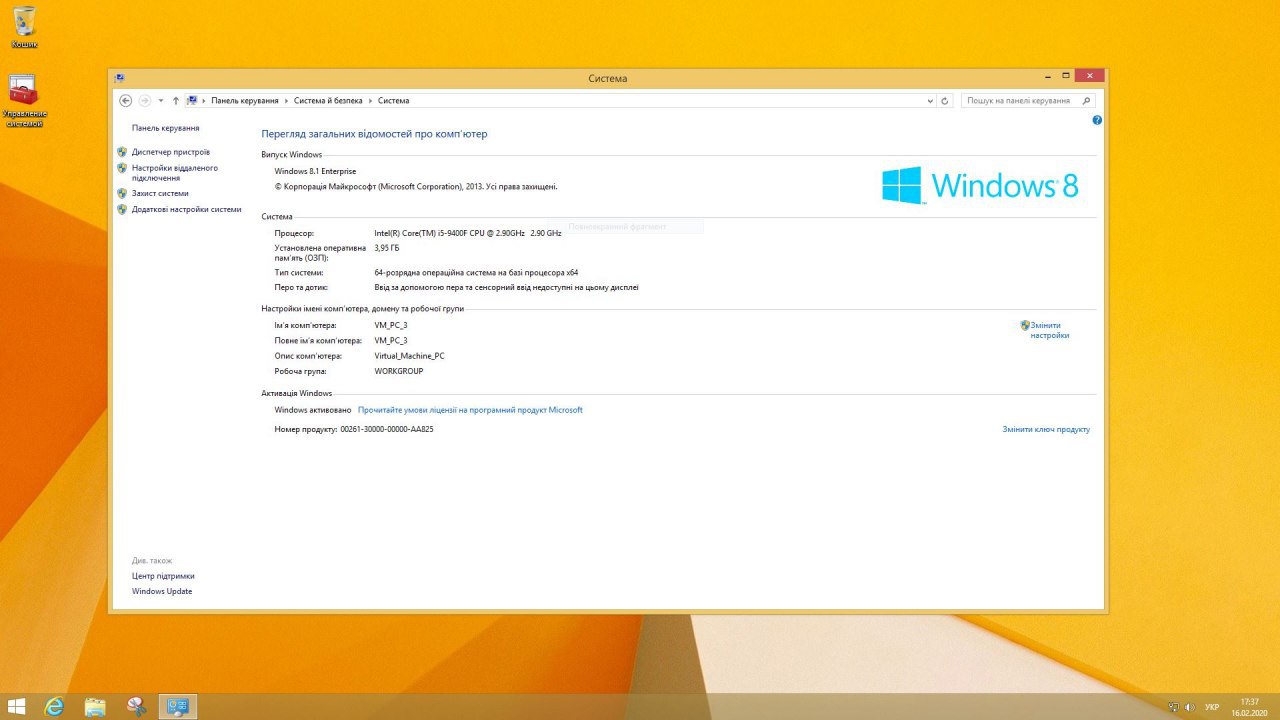Select product ID '00261-30000-00000-AA825'

(387, 429)
